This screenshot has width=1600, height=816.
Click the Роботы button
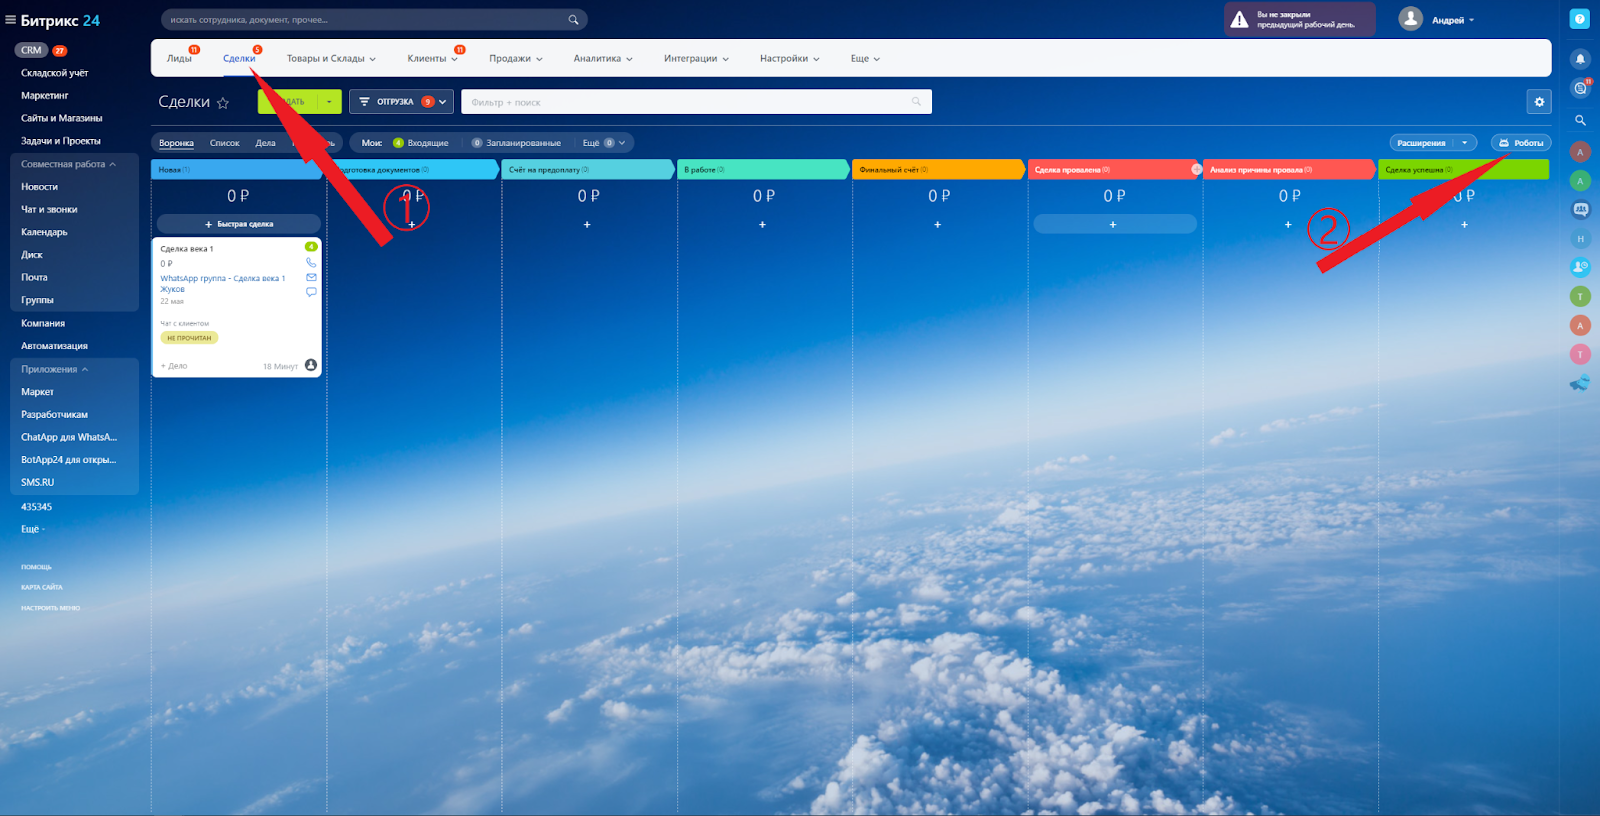[1521, 143]
